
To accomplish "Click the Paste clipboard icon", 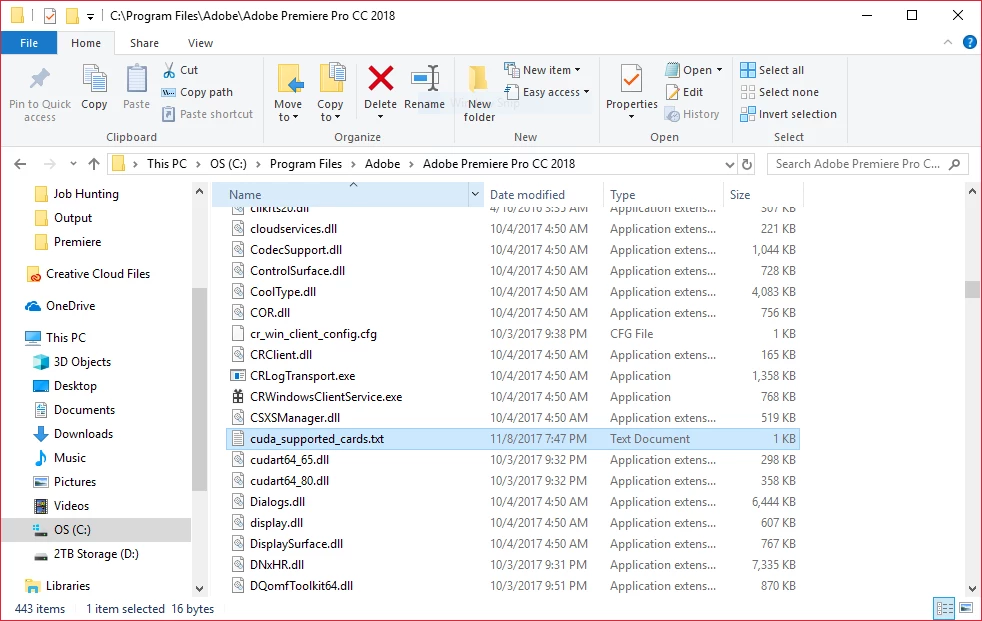I will 137,80.
